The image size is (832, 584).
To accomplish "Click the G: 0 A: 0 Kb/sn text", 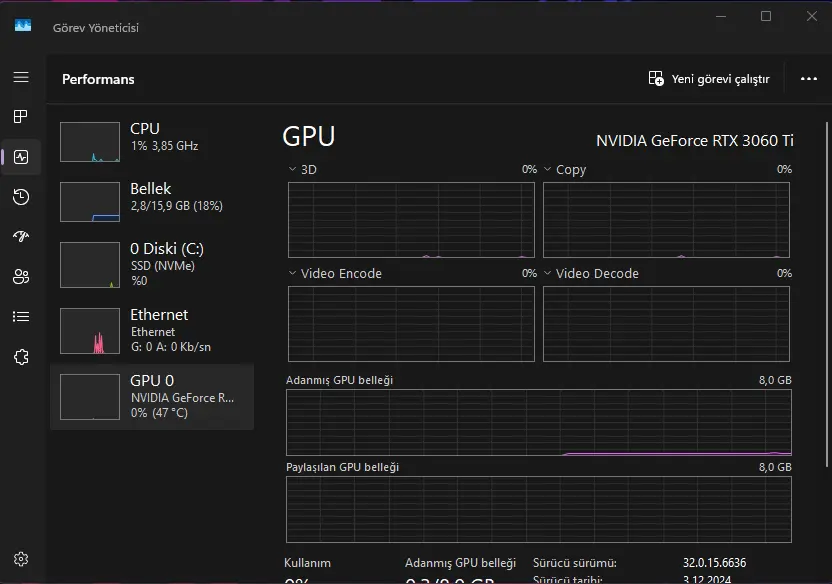I will coord(171,347).
